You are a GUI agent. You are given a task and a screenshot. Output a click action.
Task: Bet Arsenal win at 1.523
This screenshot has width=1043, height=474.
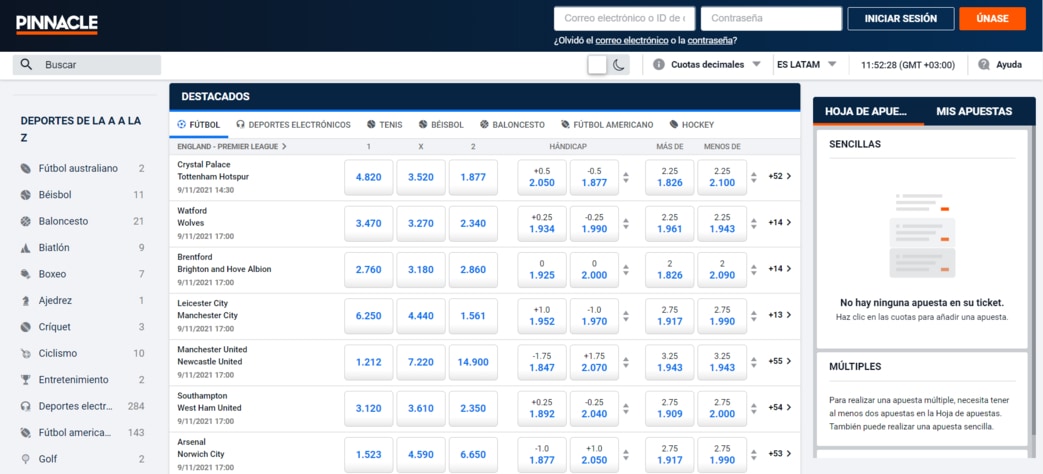pos(369,455)
